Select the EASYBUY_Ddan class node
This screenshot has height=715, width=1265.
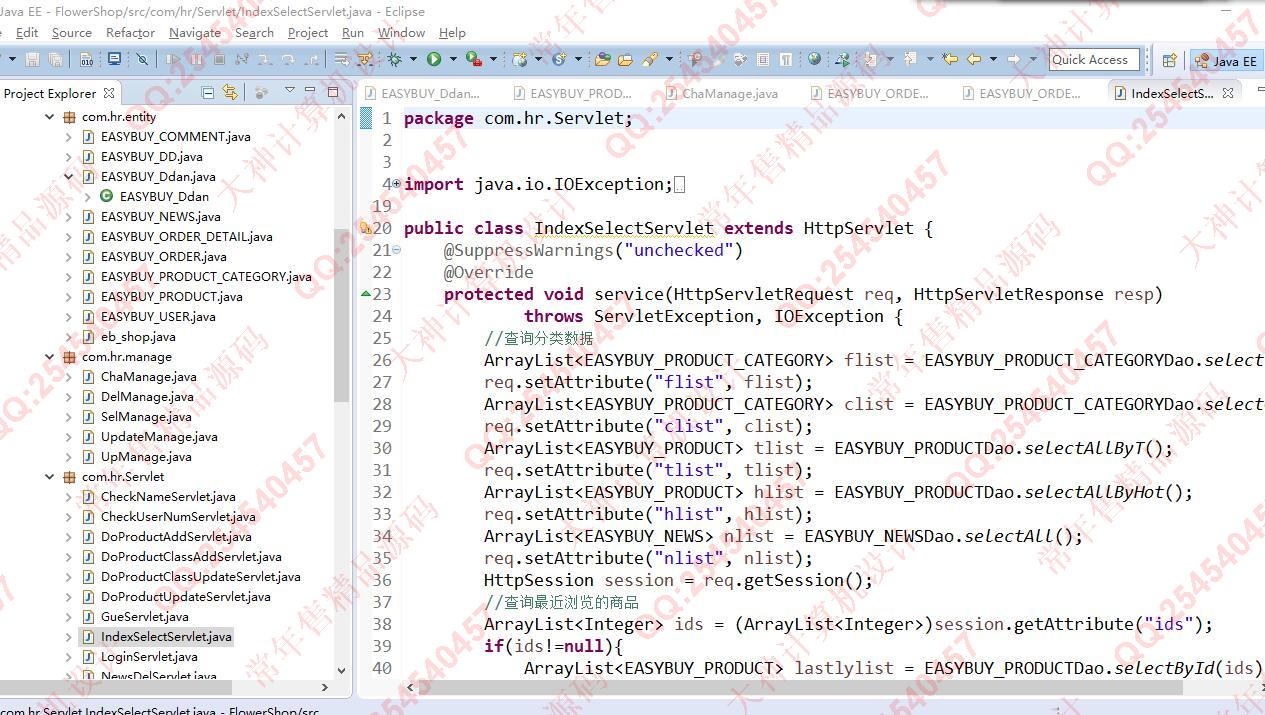pos(165,197)
